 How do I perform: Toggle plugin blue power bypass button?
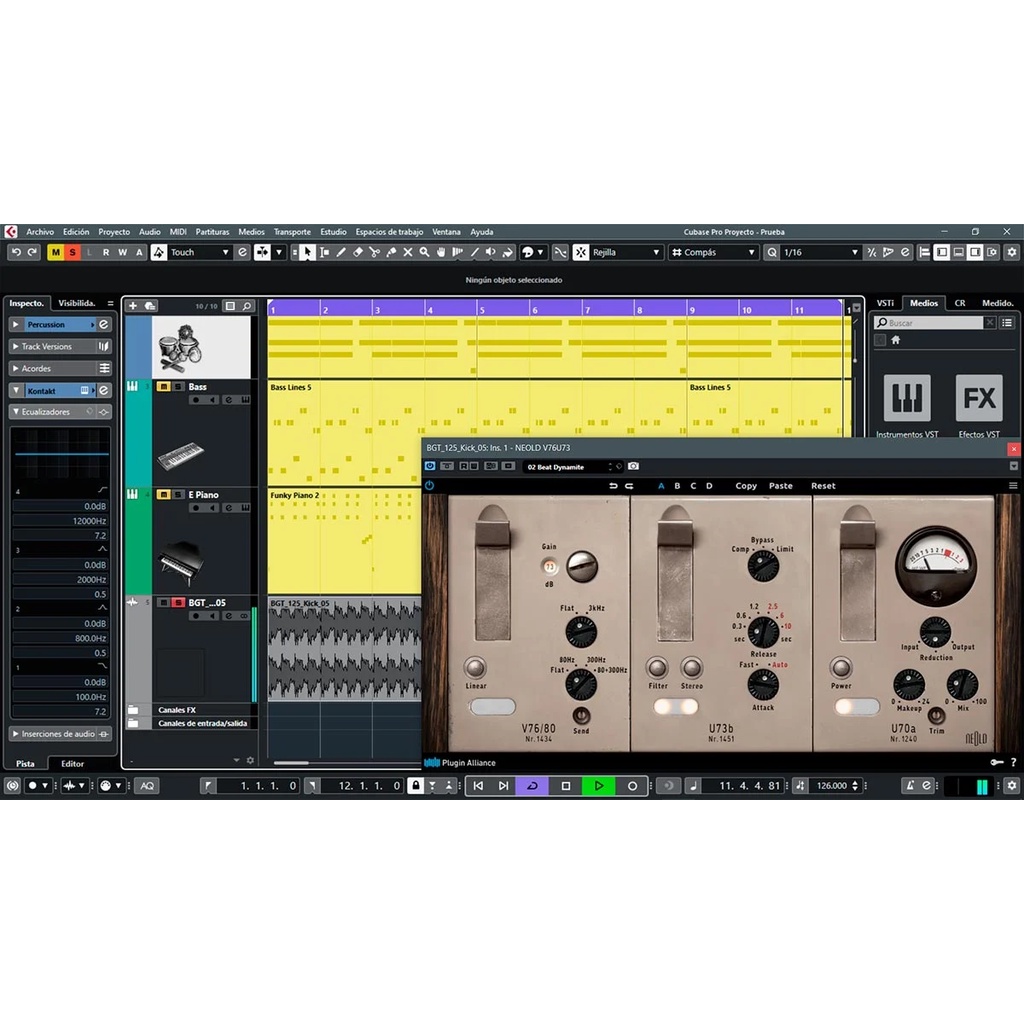pyautogui.click(x=429, y=486)
